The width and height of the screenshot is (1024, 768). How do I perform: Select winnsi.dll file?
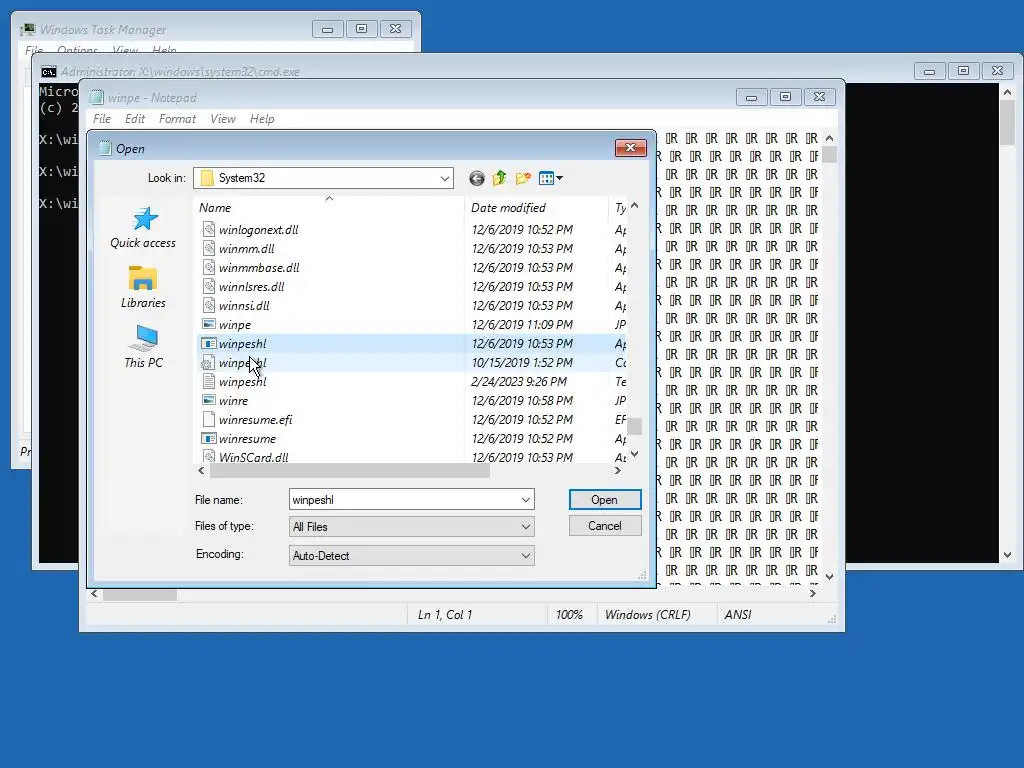[x=244, y=306]
